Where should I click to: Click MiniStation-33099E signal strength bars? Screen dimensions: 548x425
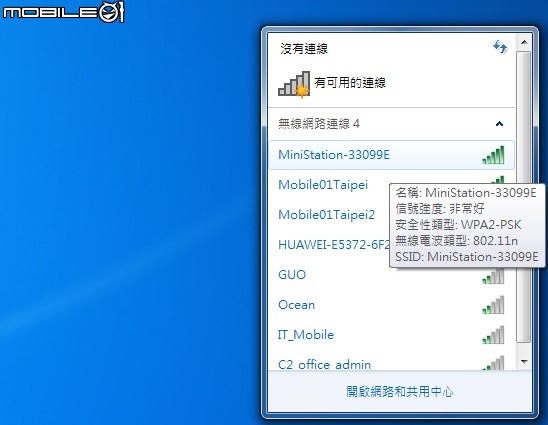(x=493, y=155)
